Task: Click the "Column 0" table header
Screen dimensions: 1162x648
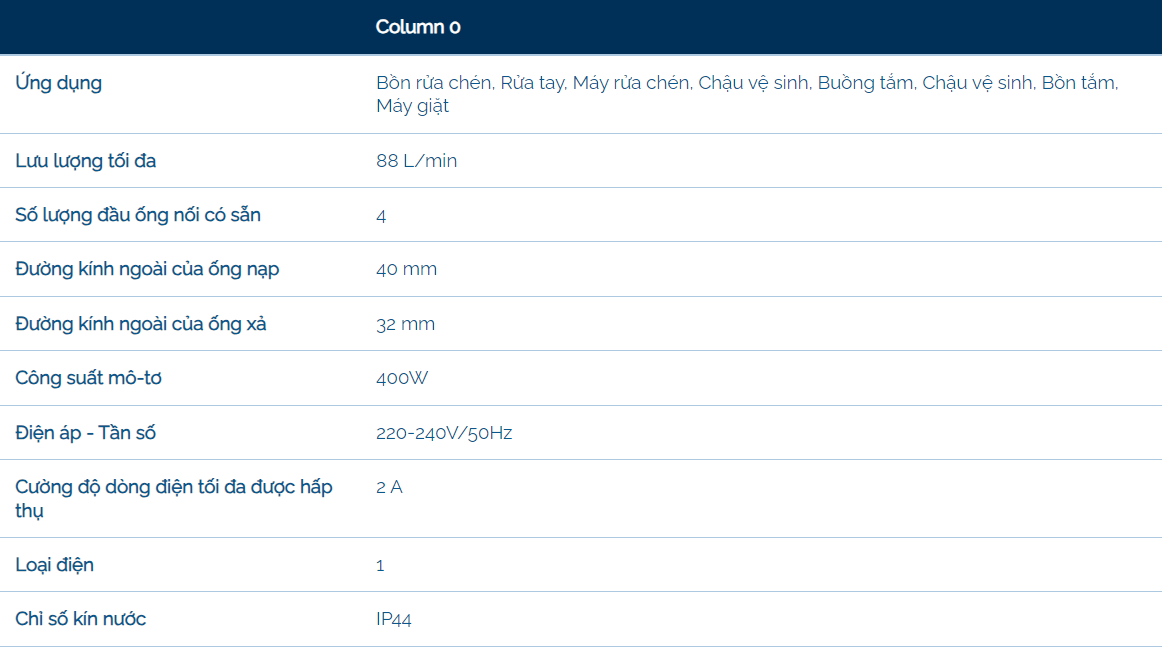Action: tap(418, 27)
